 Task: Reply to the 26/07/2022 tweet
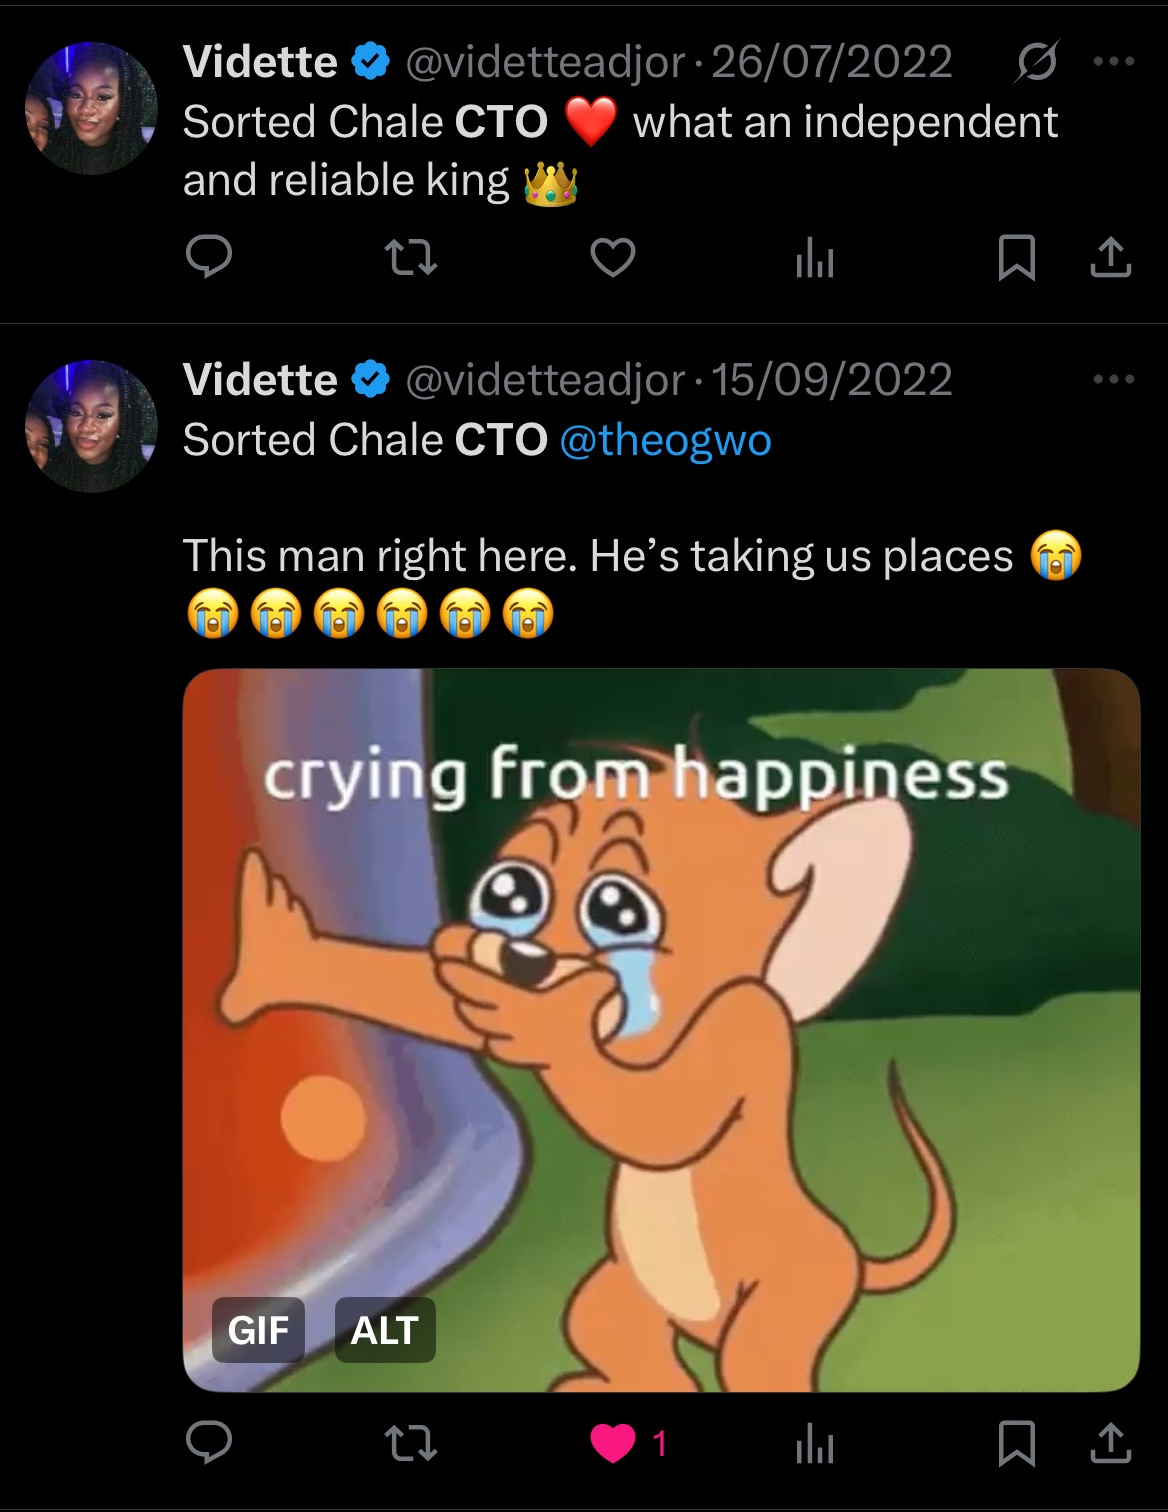(x=210, y=258)
